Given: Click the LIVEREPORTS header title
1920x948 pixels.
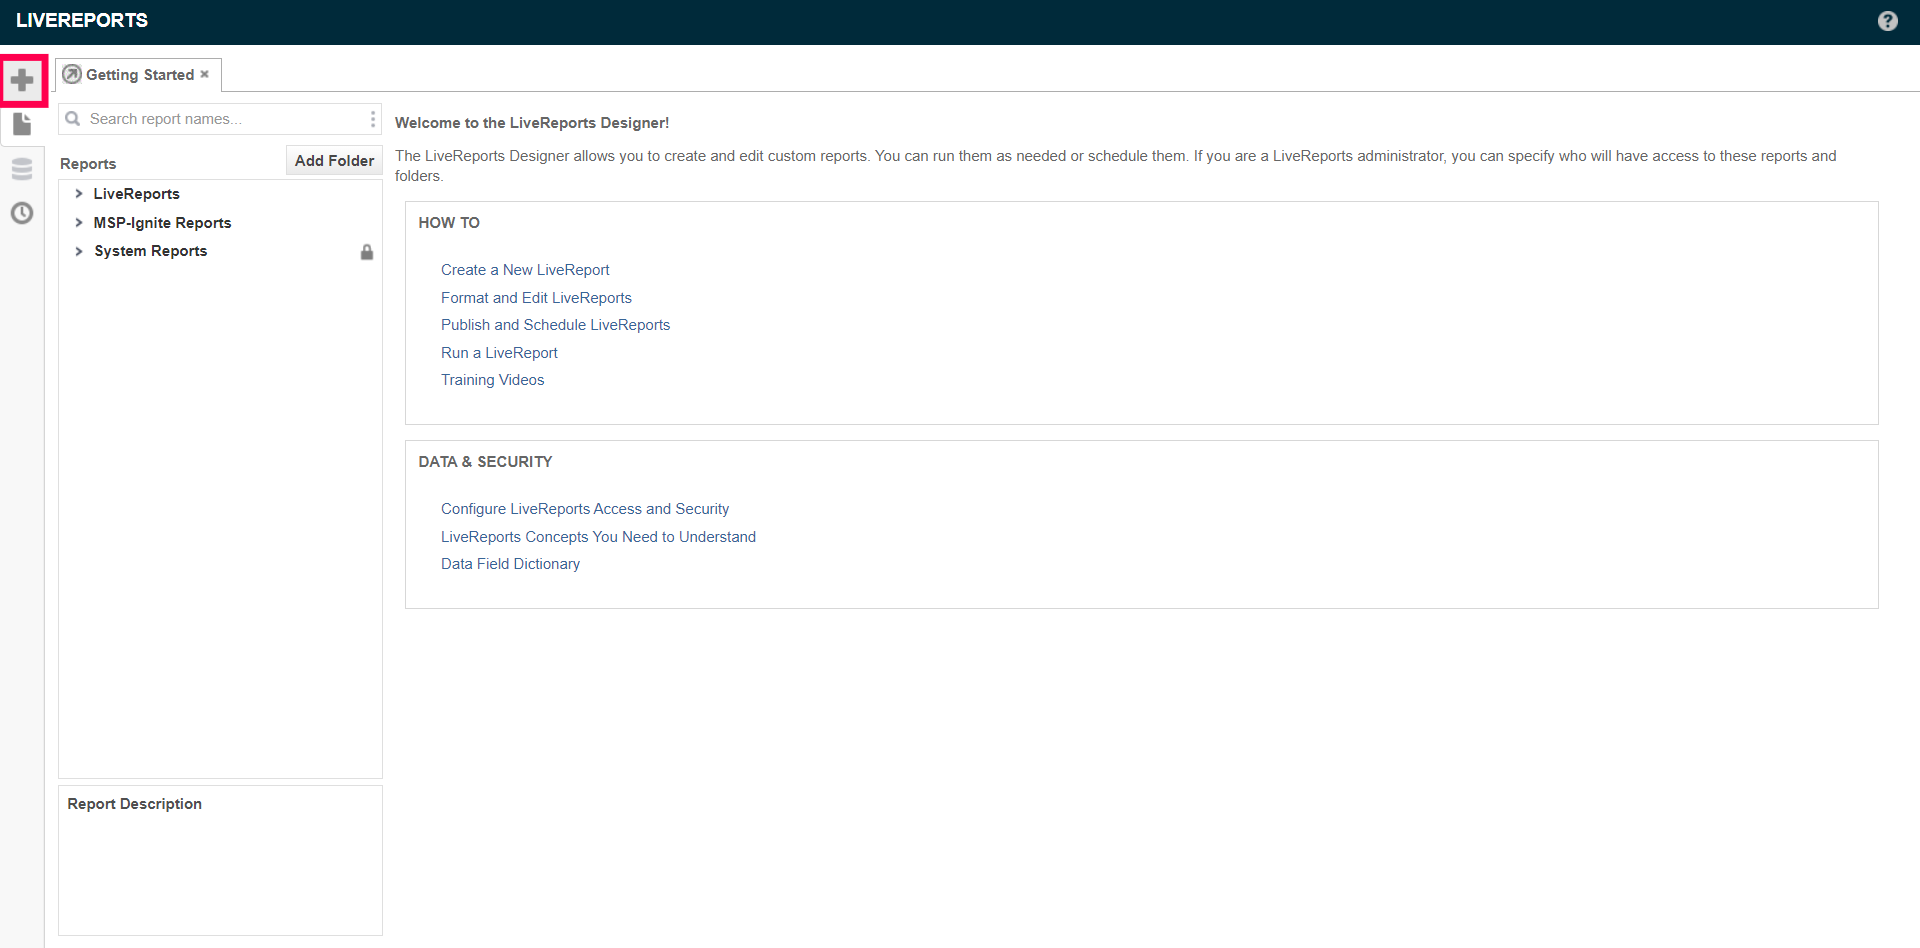Looking at the screenshot, I should pos(82,21).
